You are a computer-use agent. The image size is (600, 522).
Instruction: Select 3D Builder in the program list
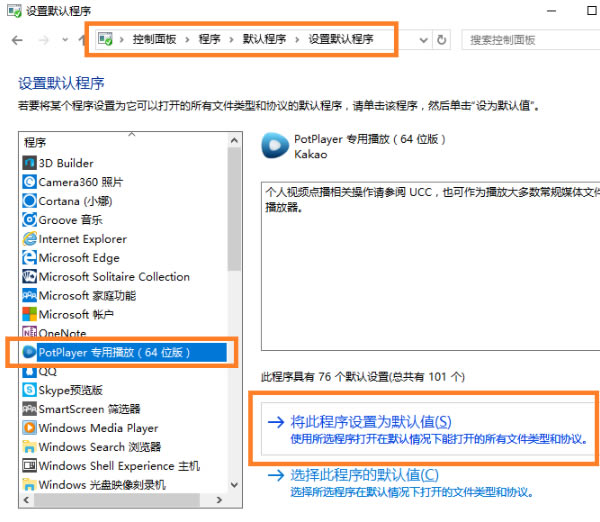[66, 163]
